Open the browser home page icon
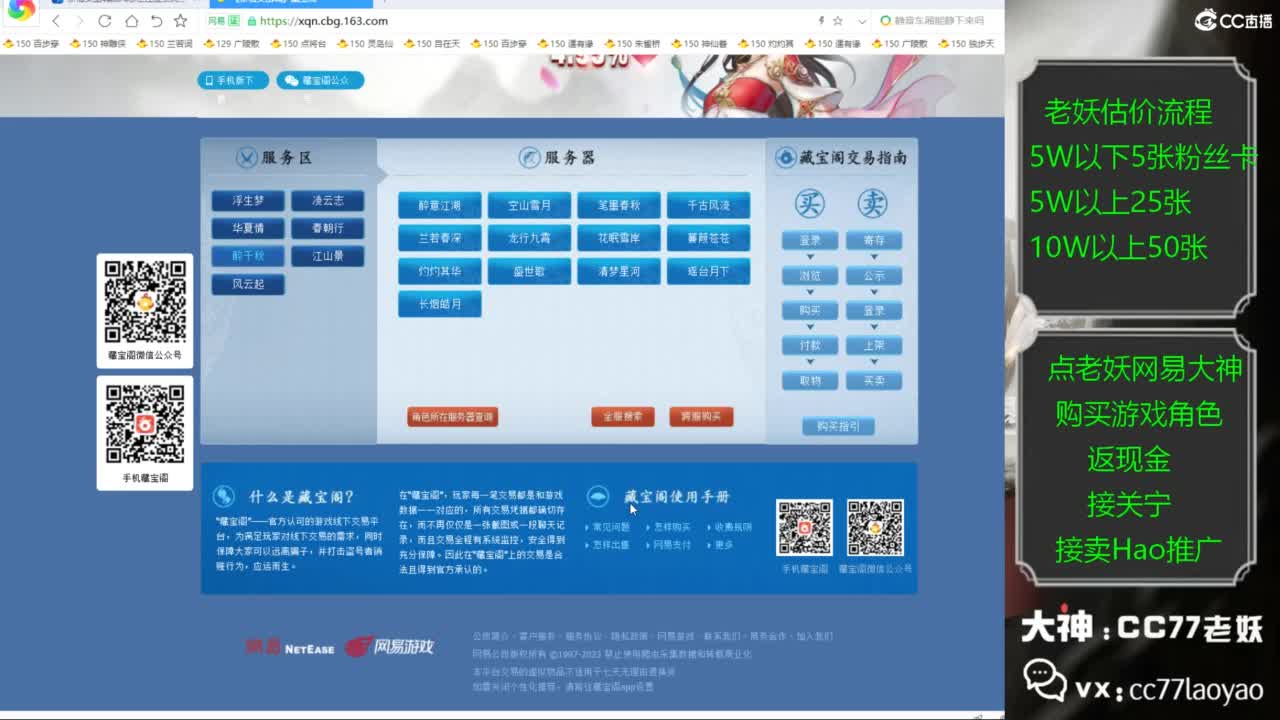Viewport: 1280px width, 720px height. click(x=131, y=21)
